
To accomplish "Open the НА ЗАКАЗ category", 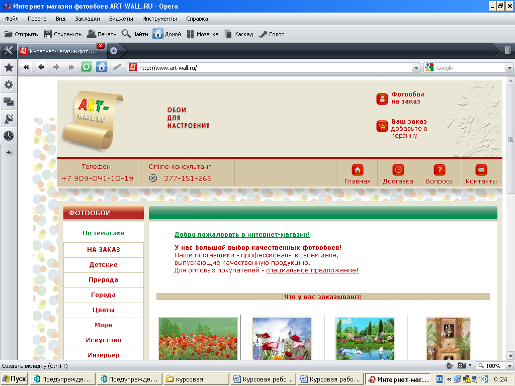I will coord(103,249).
